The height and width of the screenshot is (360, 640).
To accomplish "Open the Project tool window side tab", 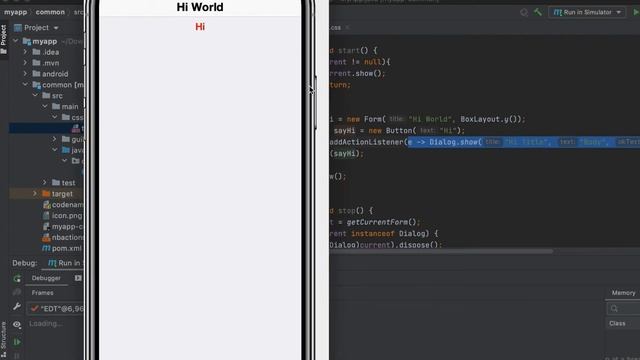I will coord(4,40).
